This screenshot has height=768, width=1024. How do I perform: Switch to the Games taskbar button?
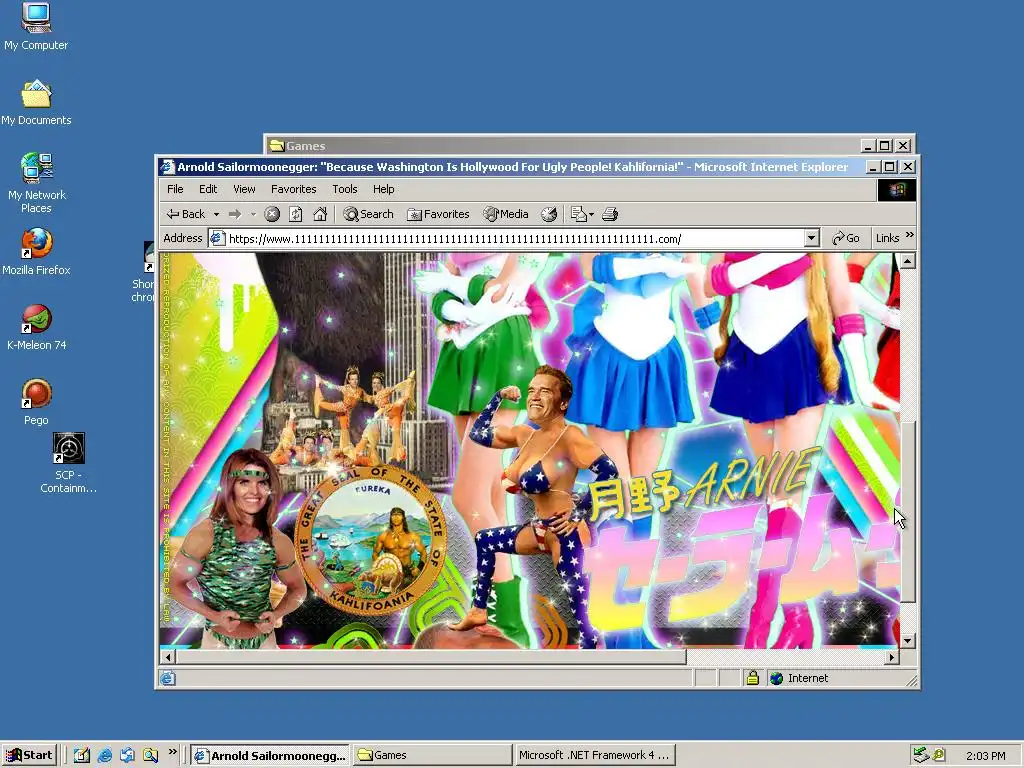tap(432, 756)
